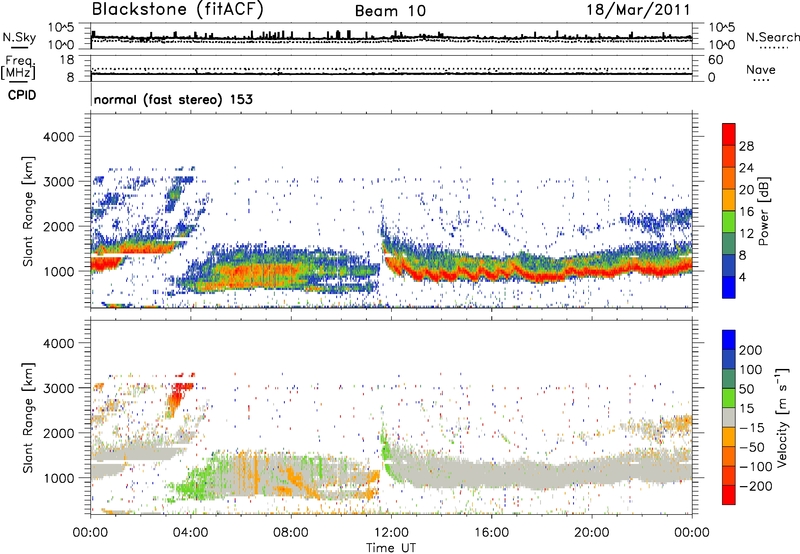Click the red velocity patch near 3000 km
The width and height of the screenshot is (800, 554).
coord(180,394)
